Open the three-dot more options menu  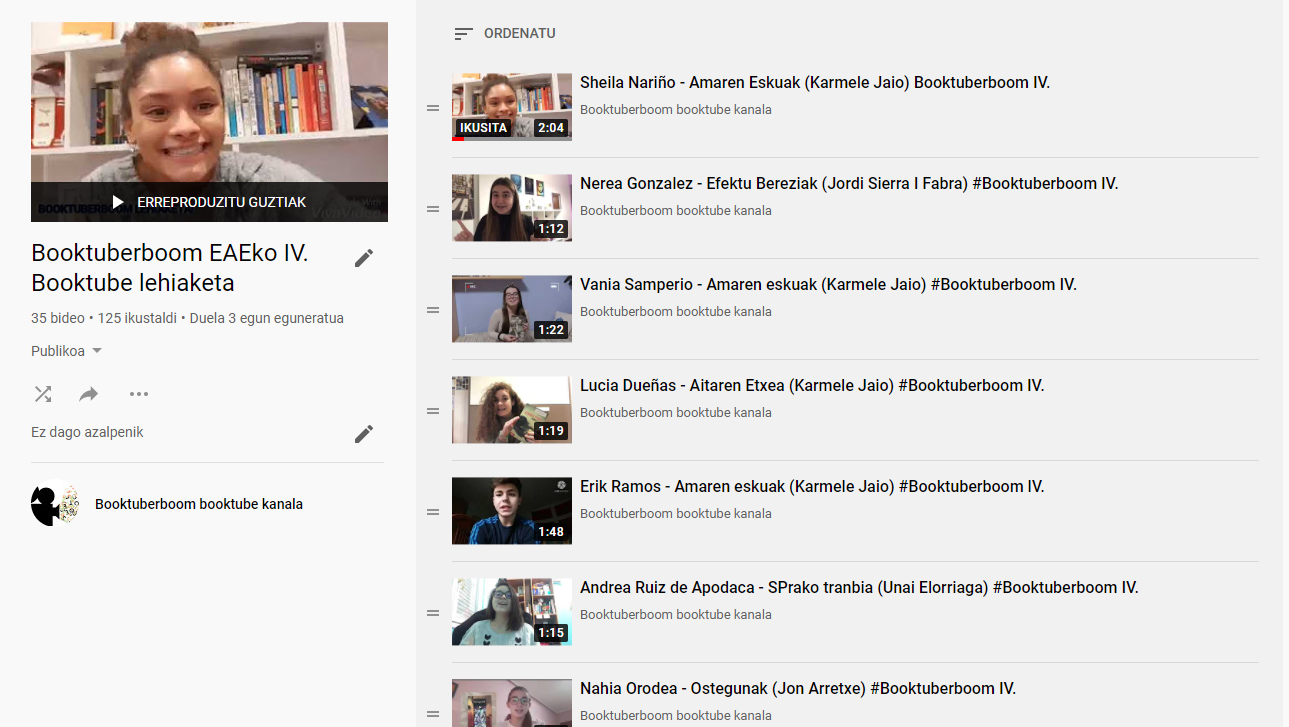click(139, 394)
